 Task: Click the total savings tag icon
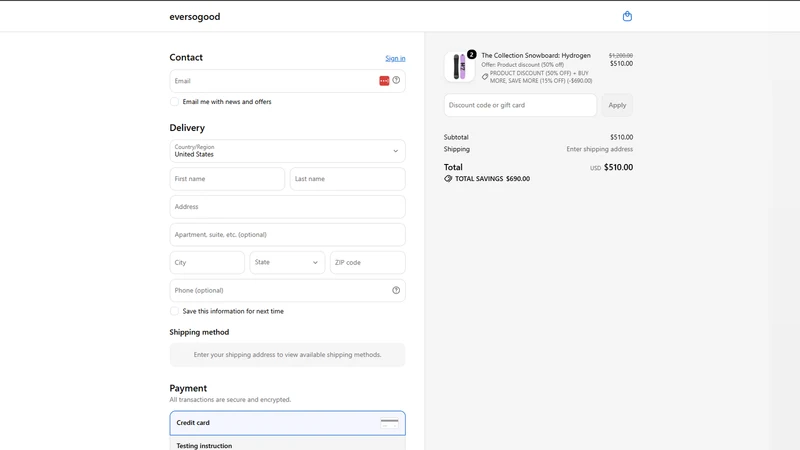click(x=448, y=179)
